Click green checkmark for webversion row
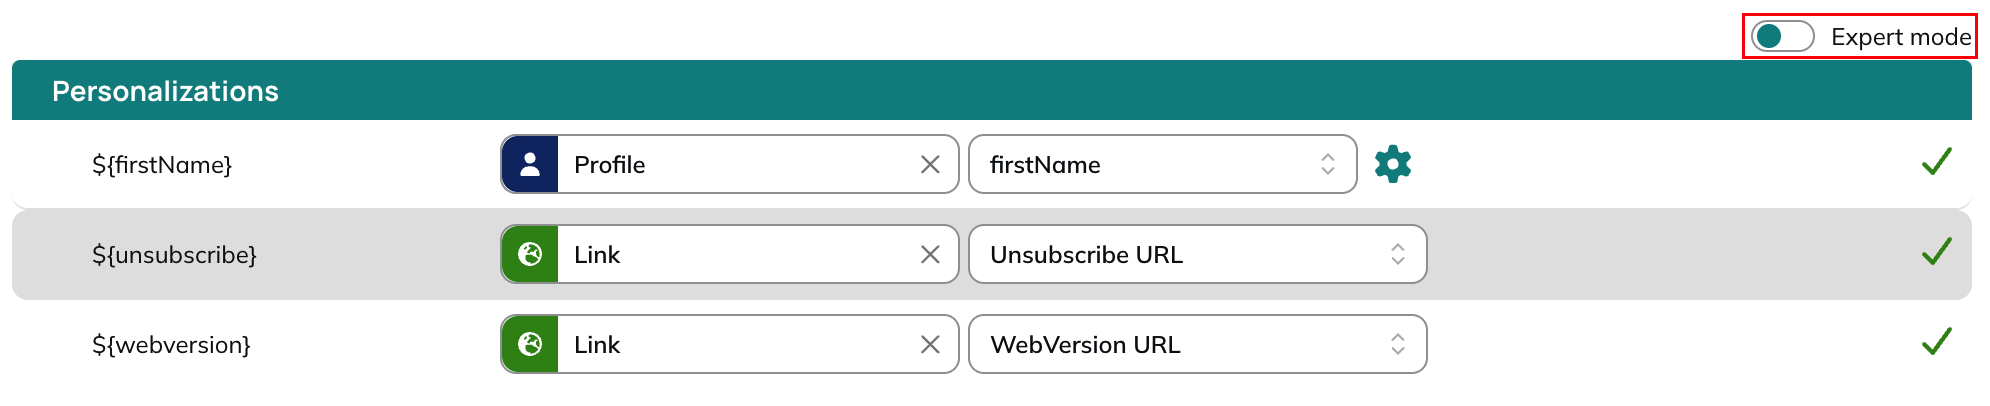This screenshot has height=406, width=1990. point(1937,342)
